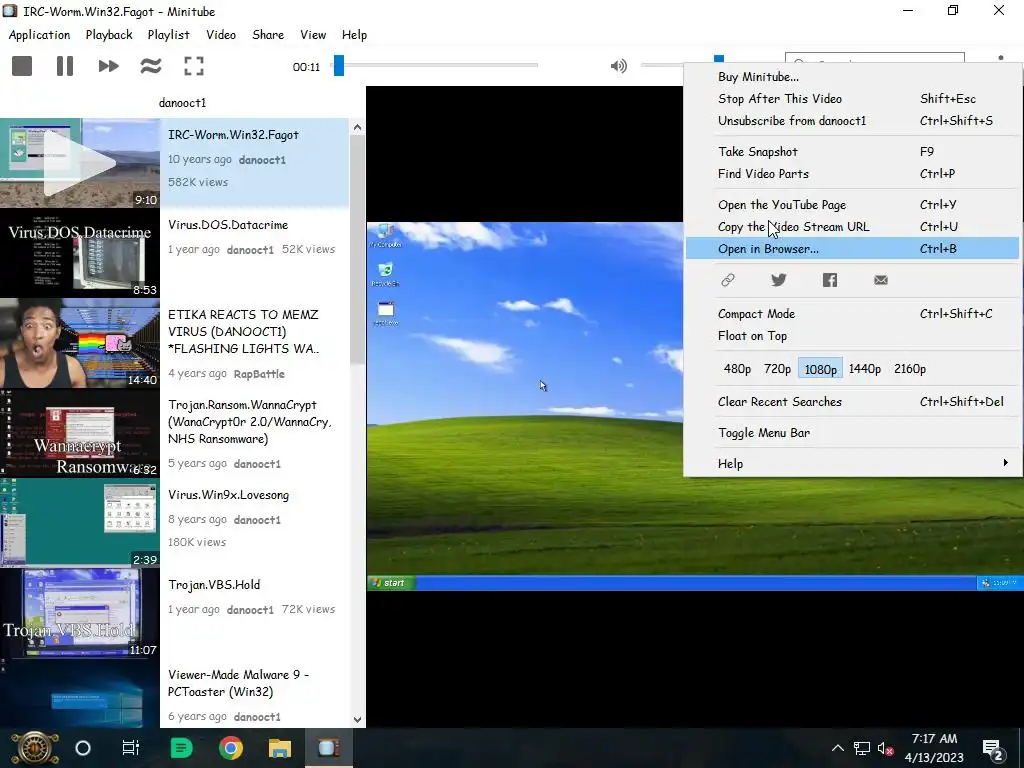Play Virus.Win9x.Lovesong thumbnail
This screenshot has width=1024, height=768.
(80, 523)
